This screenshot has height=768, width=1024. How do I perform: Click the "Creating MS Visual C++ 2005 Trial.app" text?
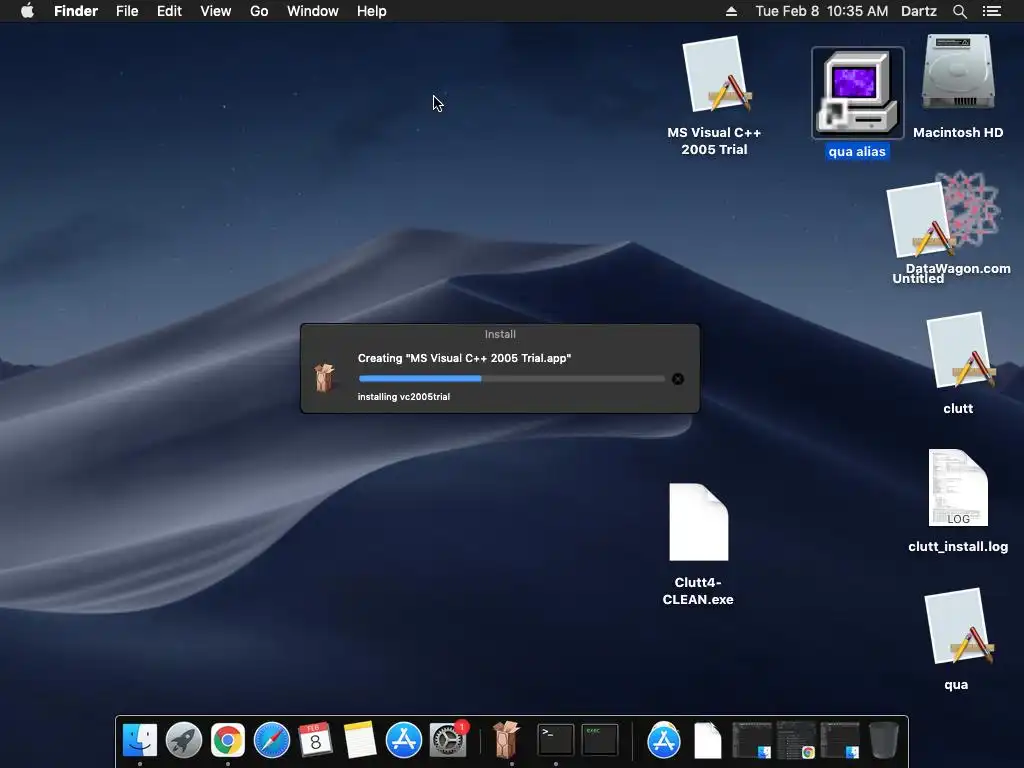pyautogui.click(x=464, y=358)
